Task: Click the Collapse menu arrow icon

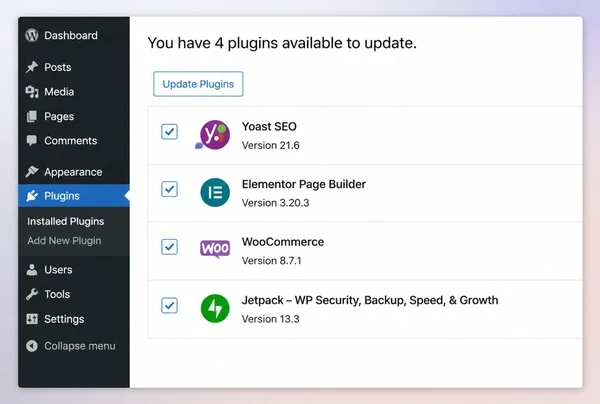Action: tap(32, 346)
